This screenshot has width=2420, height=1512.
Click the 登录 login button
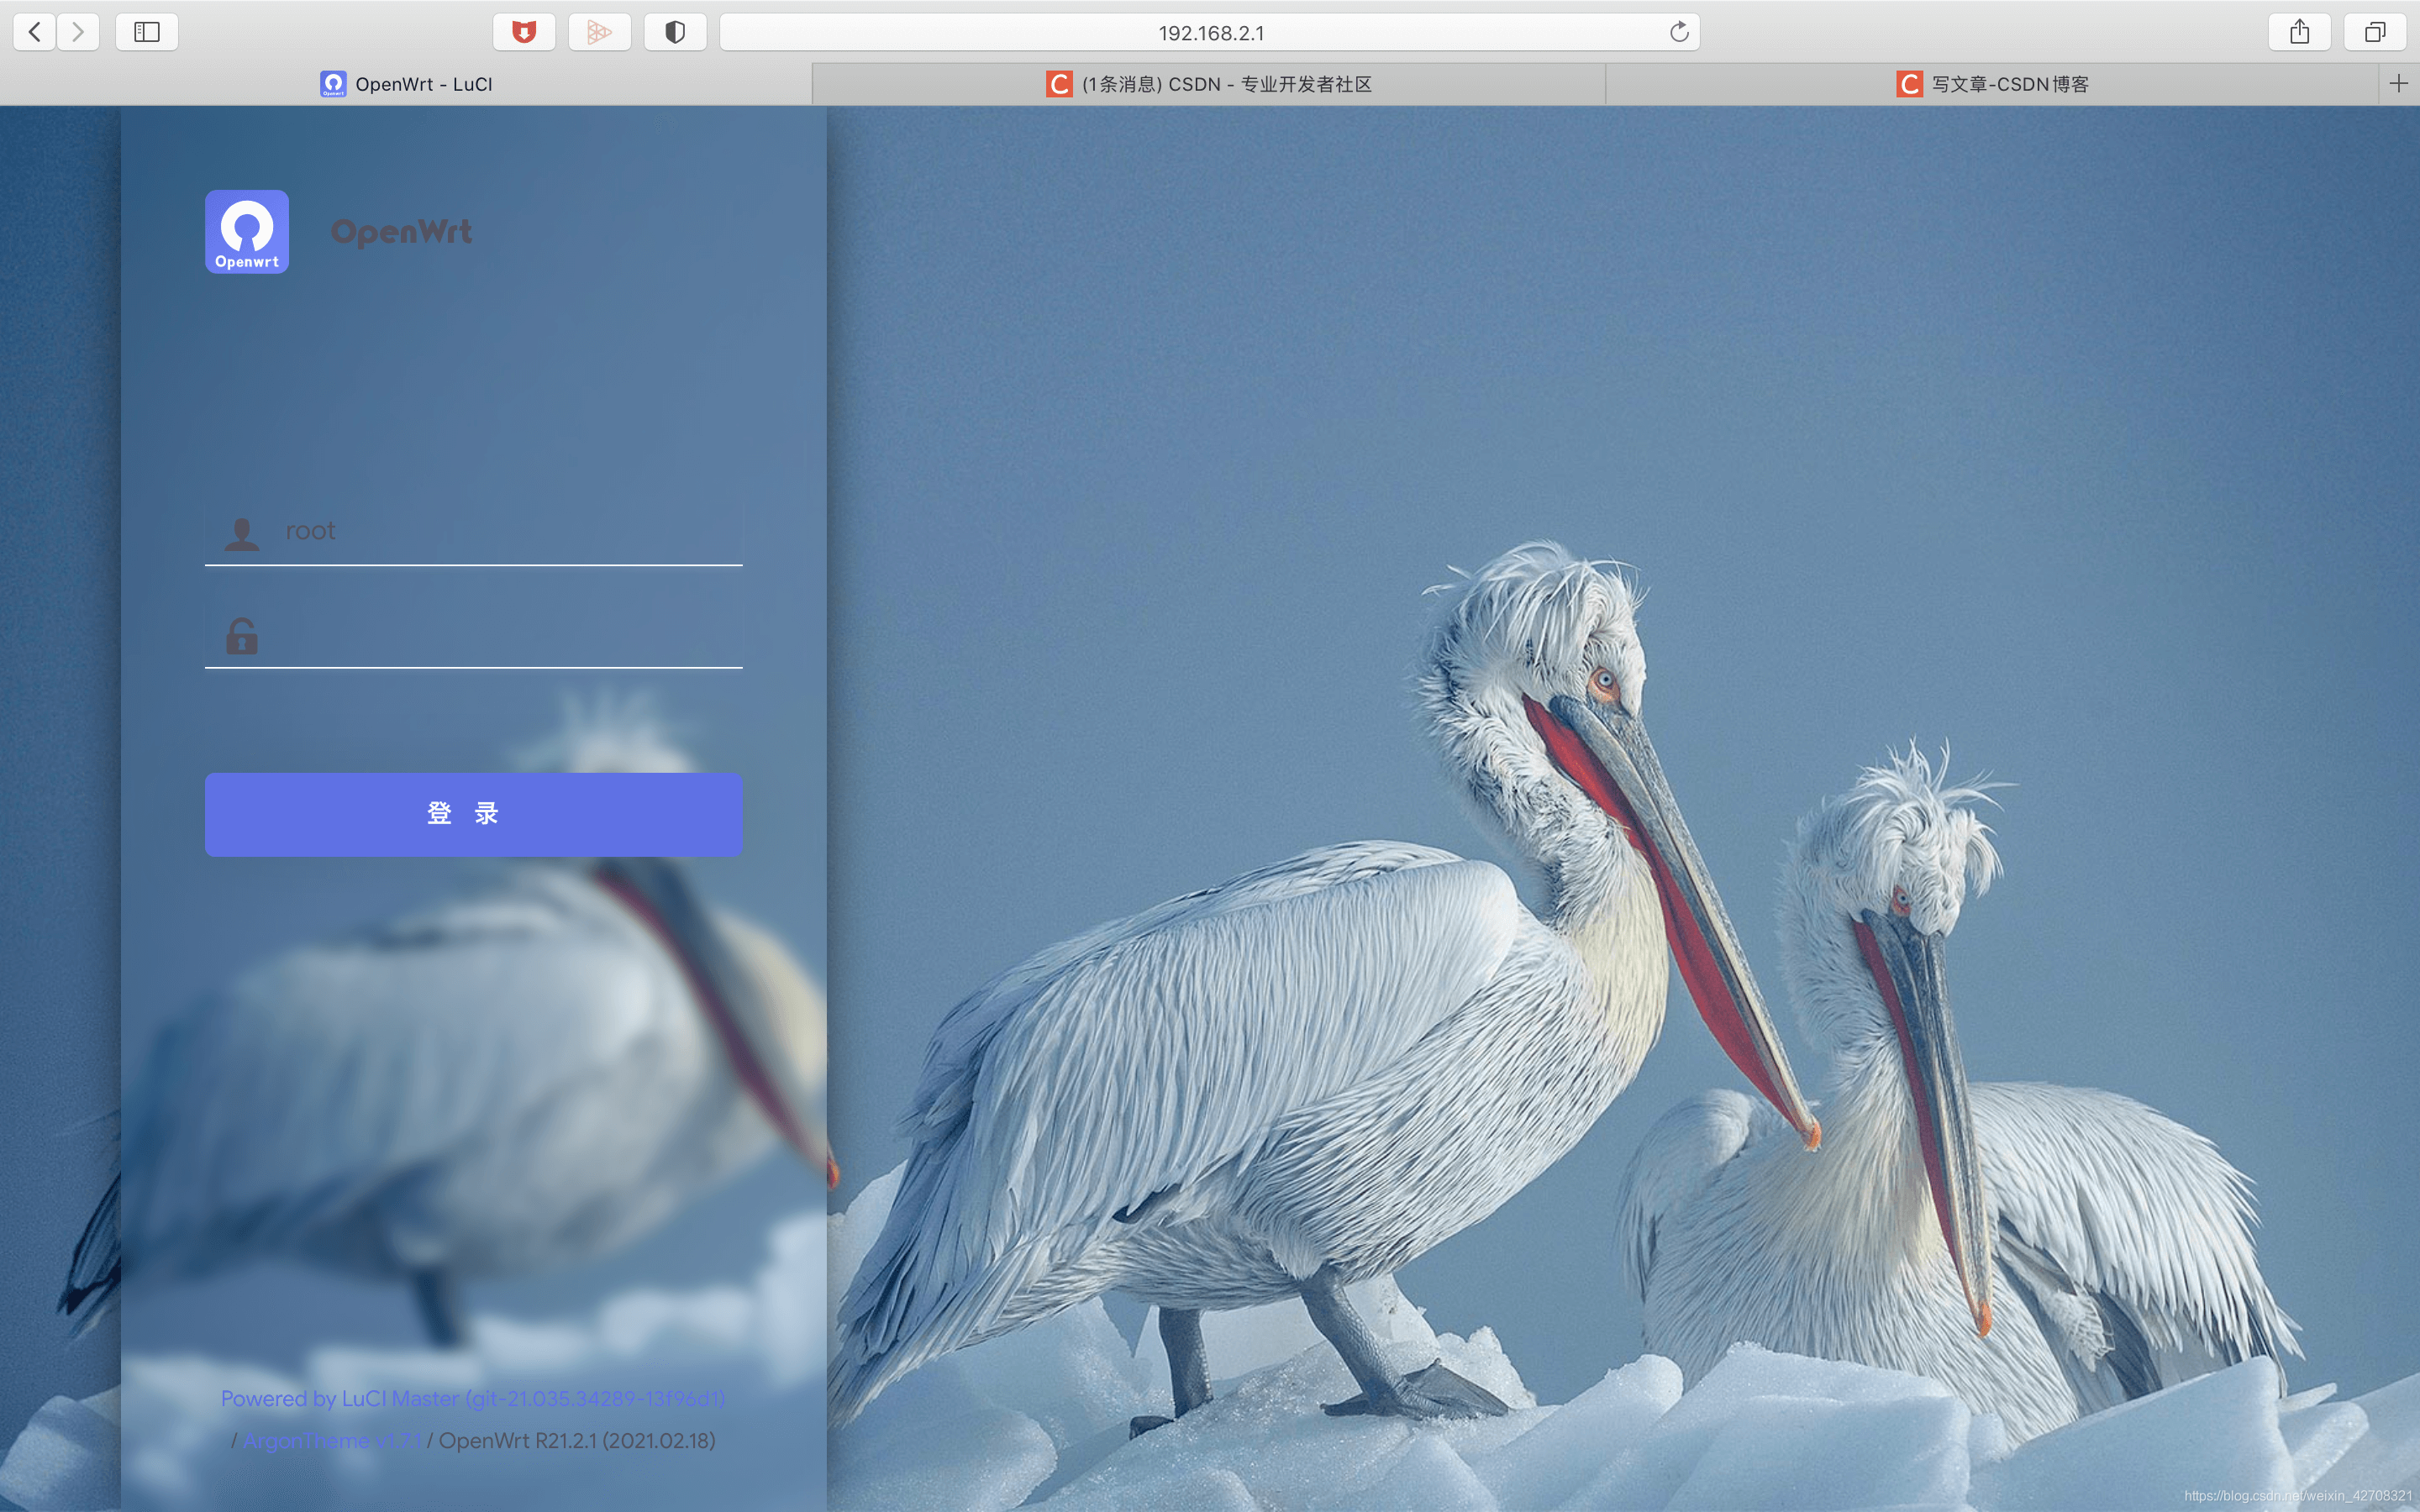(474, 814)
